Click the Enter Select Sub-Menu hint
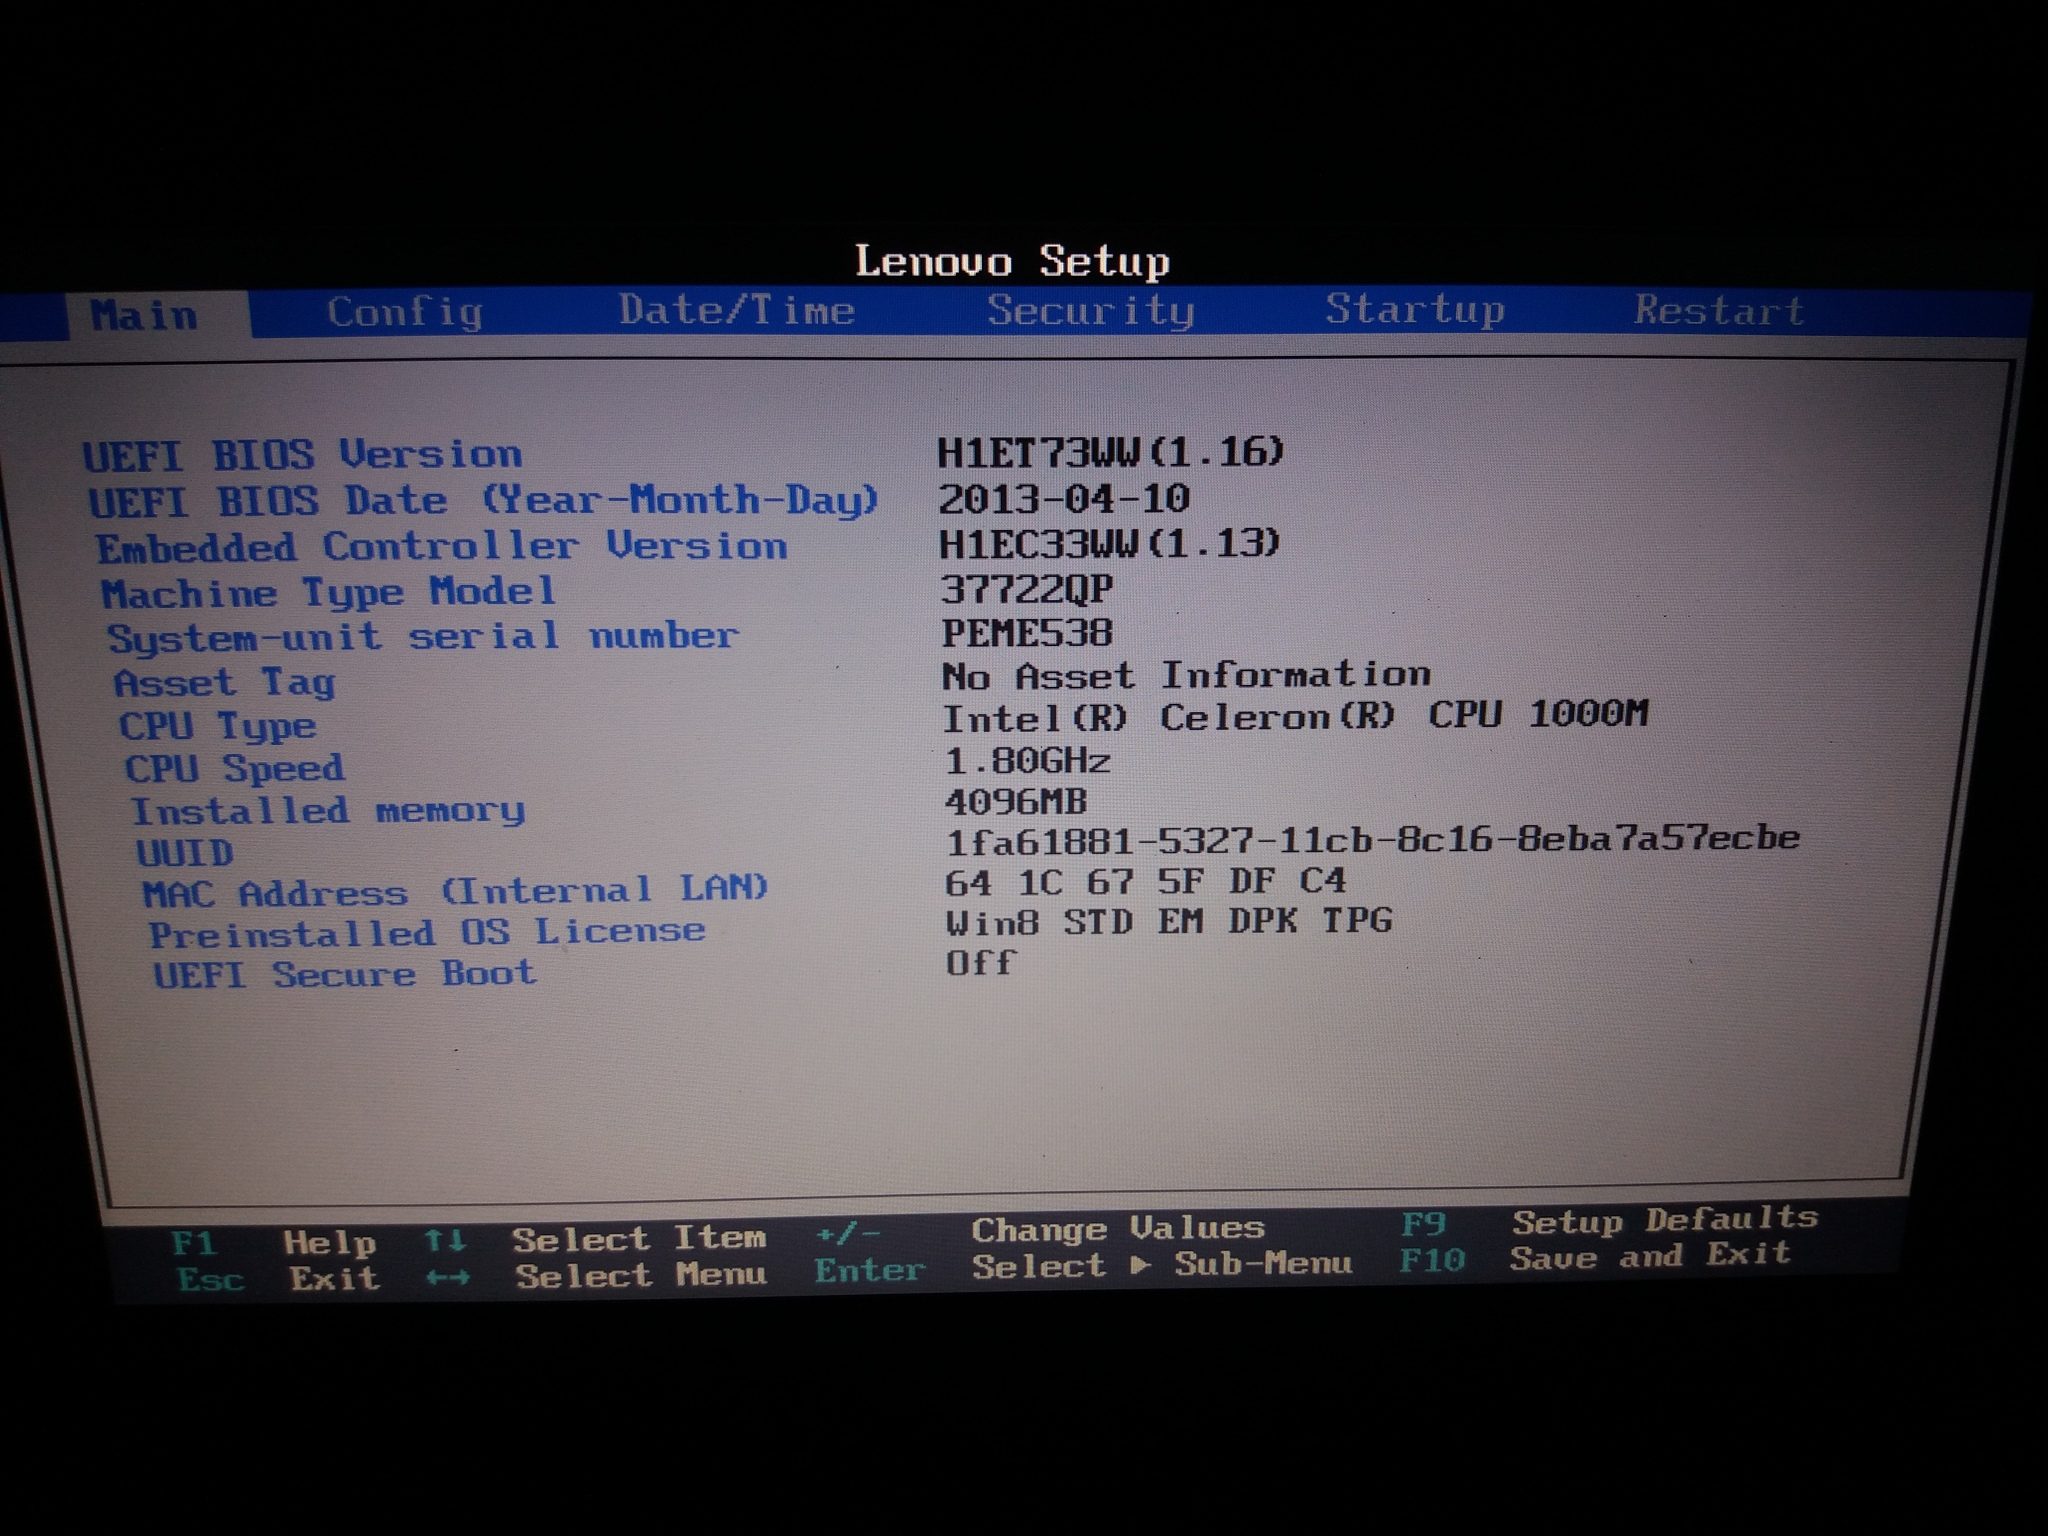2048x1536 pixels. (1084, 1267)
